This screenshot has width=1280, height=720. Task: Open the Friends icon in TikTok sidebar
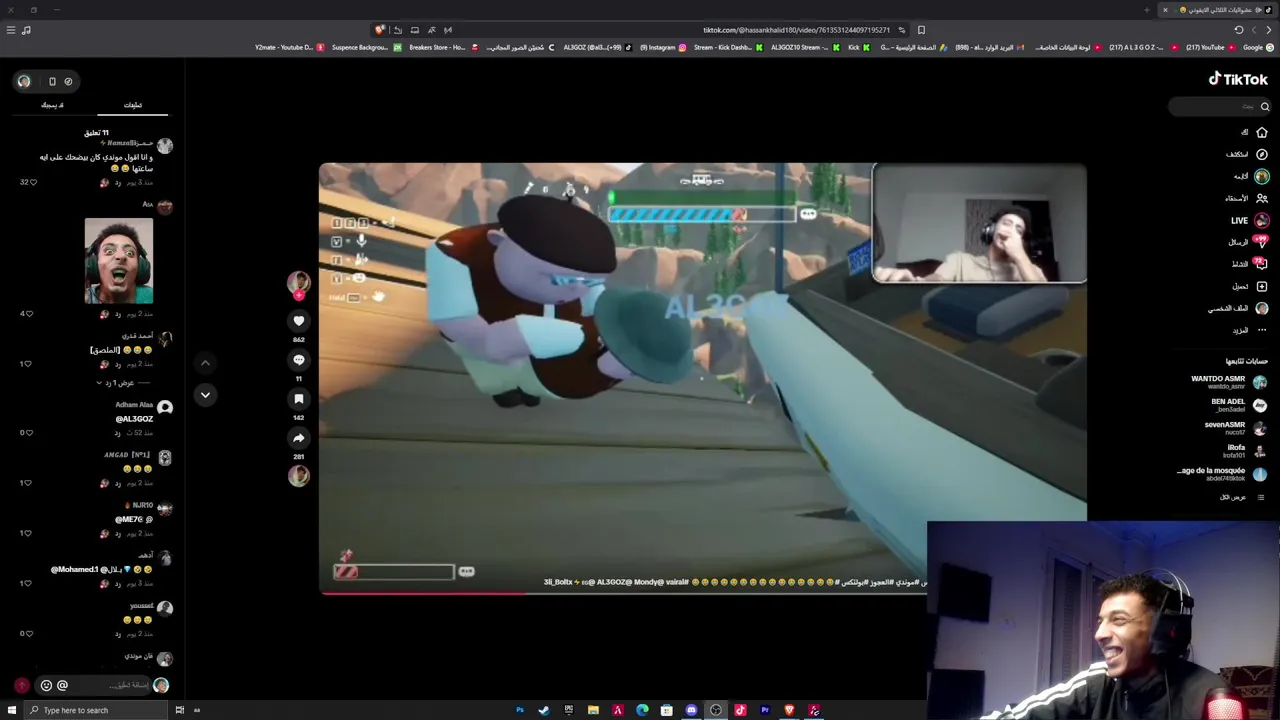1262,198
